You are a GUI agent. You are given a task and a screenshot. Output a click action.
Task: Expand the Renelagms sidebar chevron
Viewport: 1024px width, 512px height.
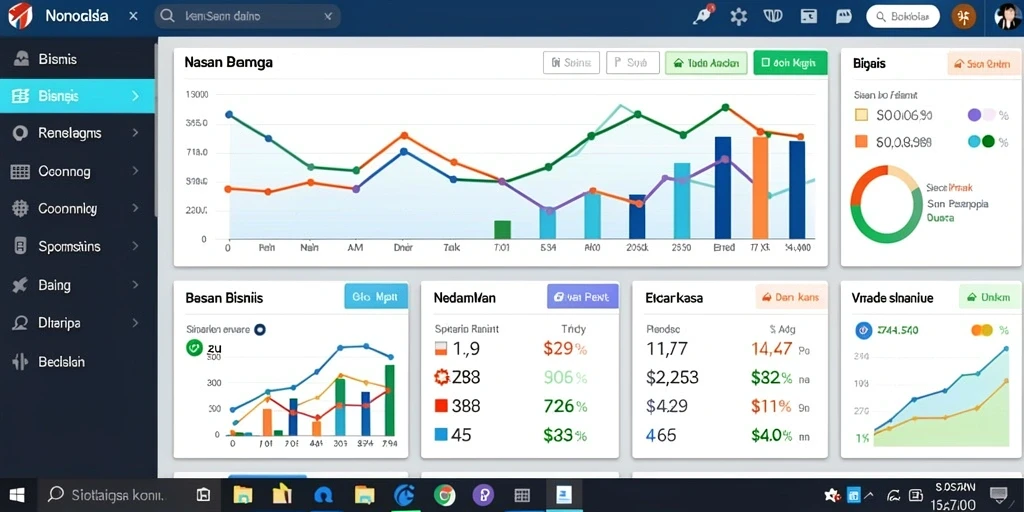click(x=135, y=133)
